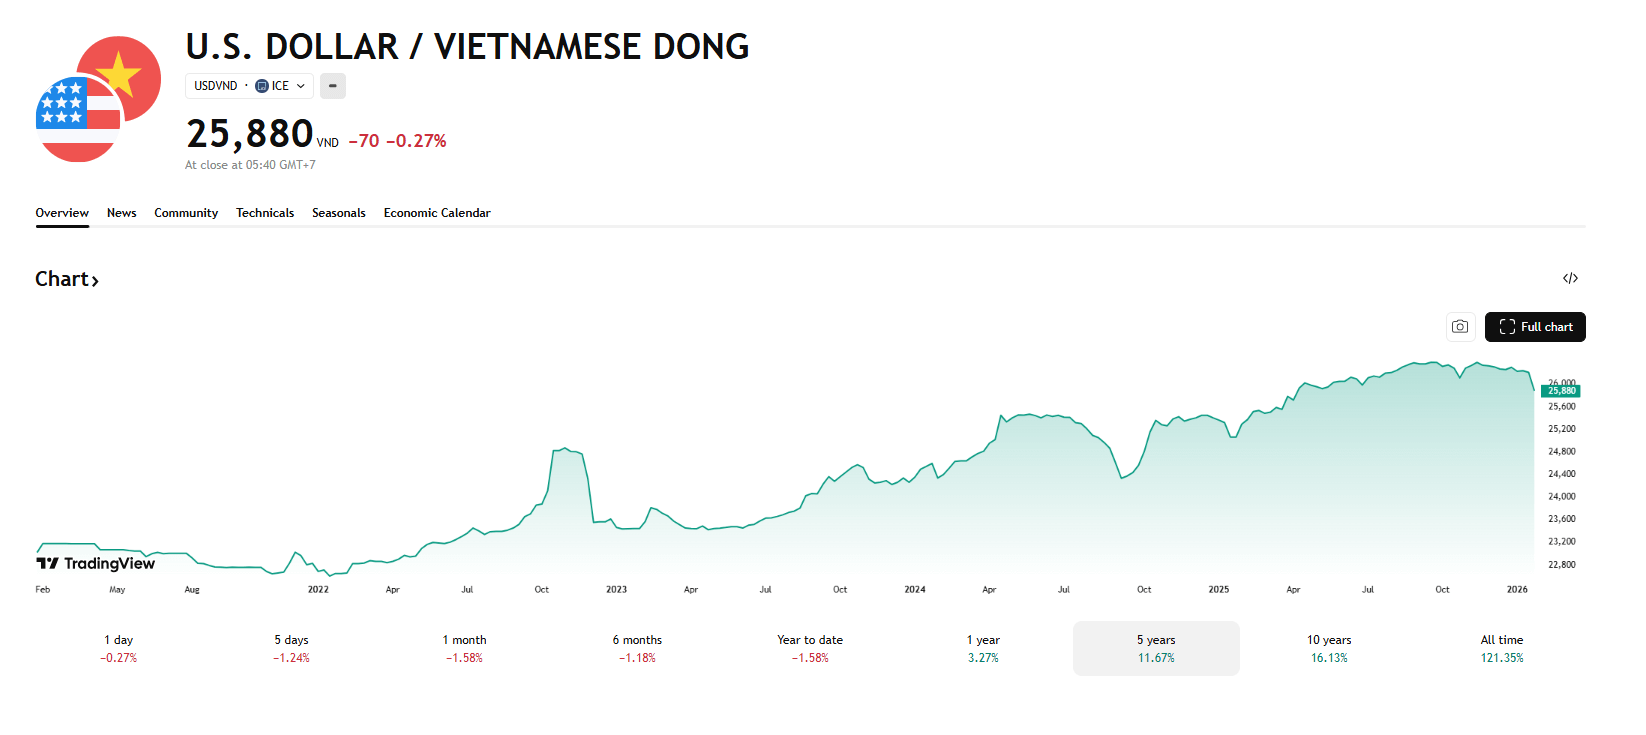Click the USD/VND flag pair logo

pos(98,99)
